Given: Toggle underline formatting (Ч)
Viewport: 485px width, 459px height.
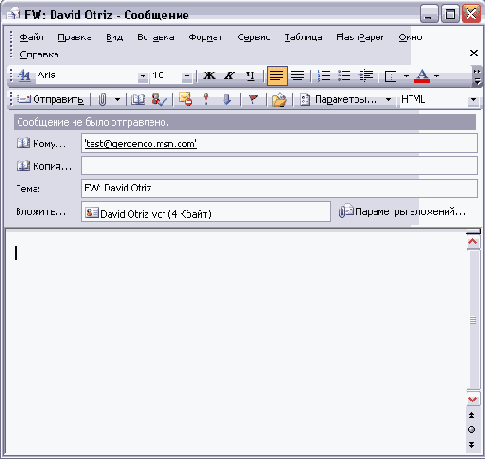Looking at the screenshot, I should click(x=250, y=76).
